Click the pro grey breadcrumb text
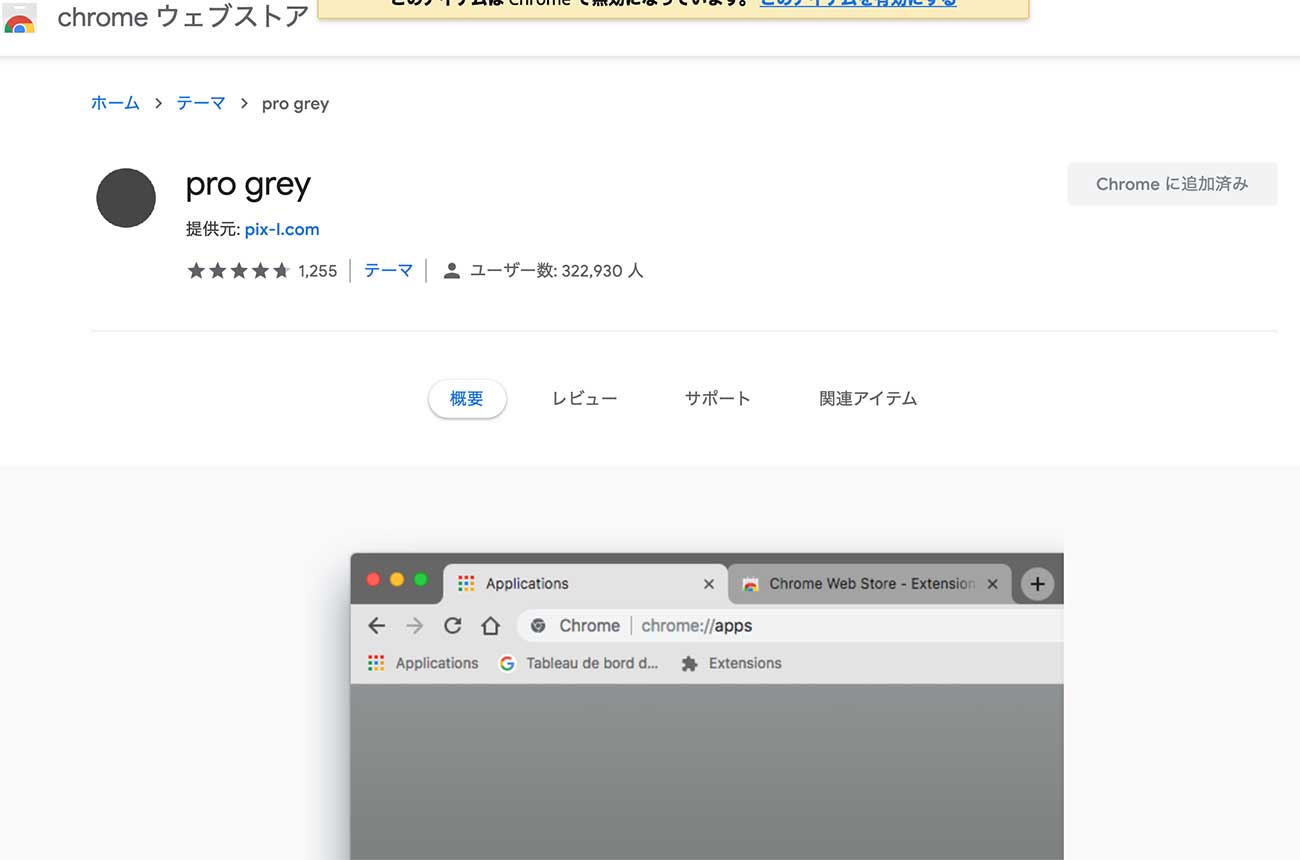1300x860 pixels. tap(295, 104)
